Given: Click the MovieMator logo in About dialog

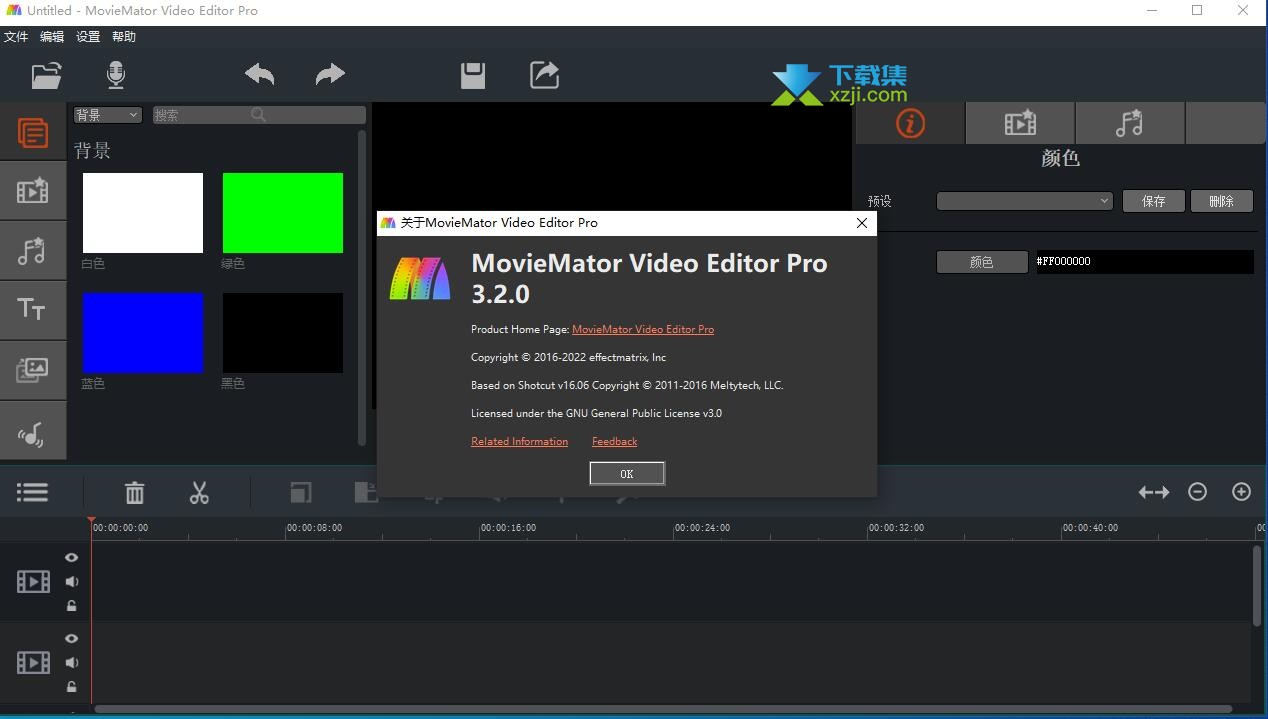Looking at the screenshot, I should click(x=420, y=278).
